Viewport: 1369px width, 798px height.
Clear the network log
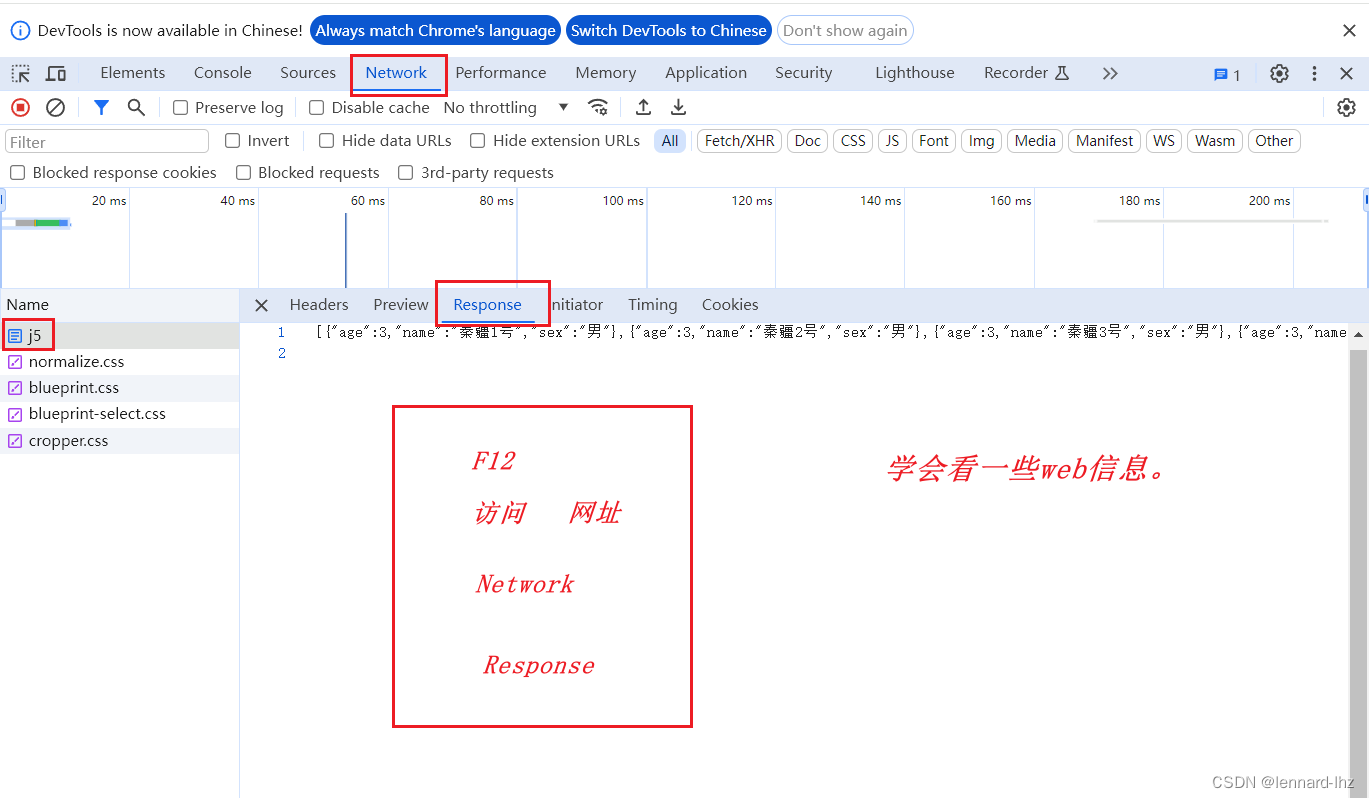pos(56,107)
